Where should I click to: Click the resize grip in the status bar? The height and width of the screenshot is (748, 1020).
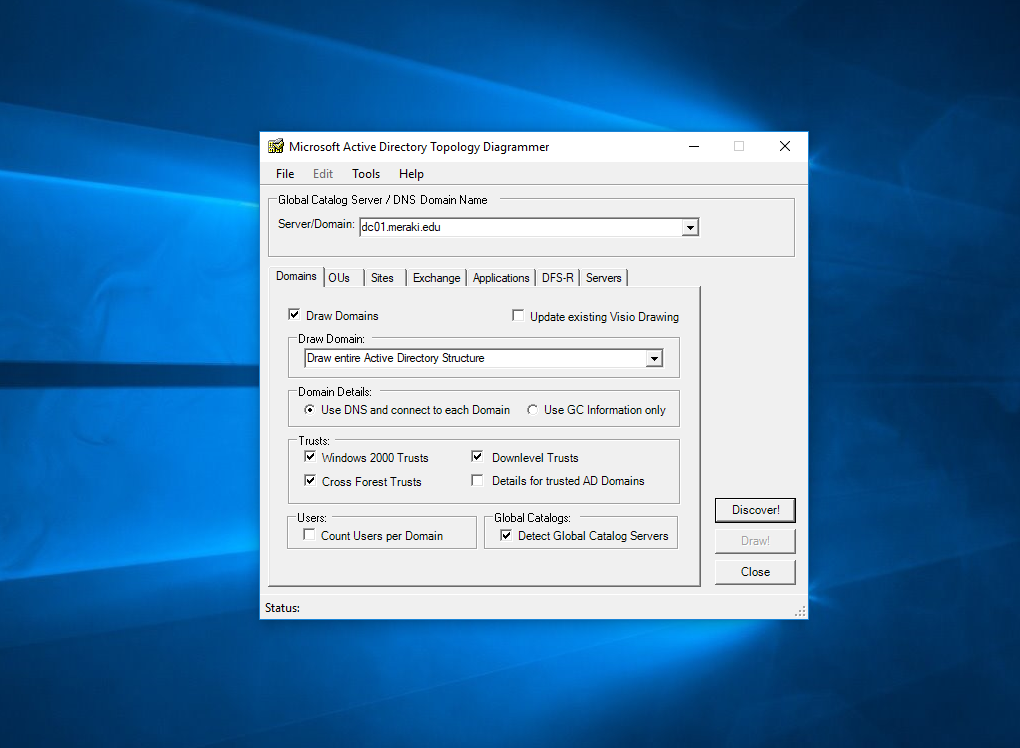pyautogui.click(x=800, y=611)
